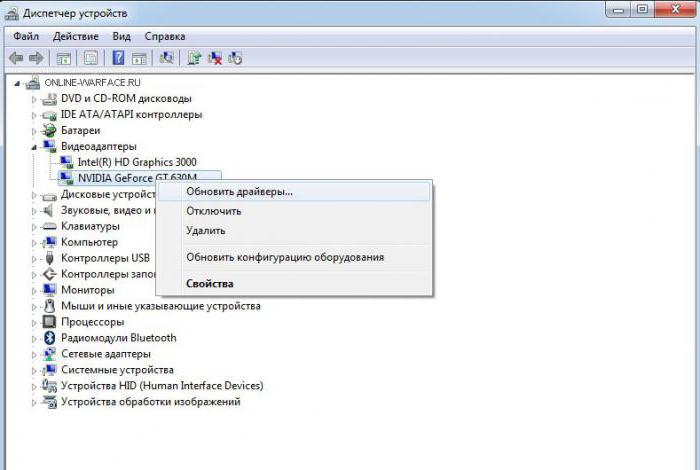
Task: Select the Батареи label
Action: (80, 130)
